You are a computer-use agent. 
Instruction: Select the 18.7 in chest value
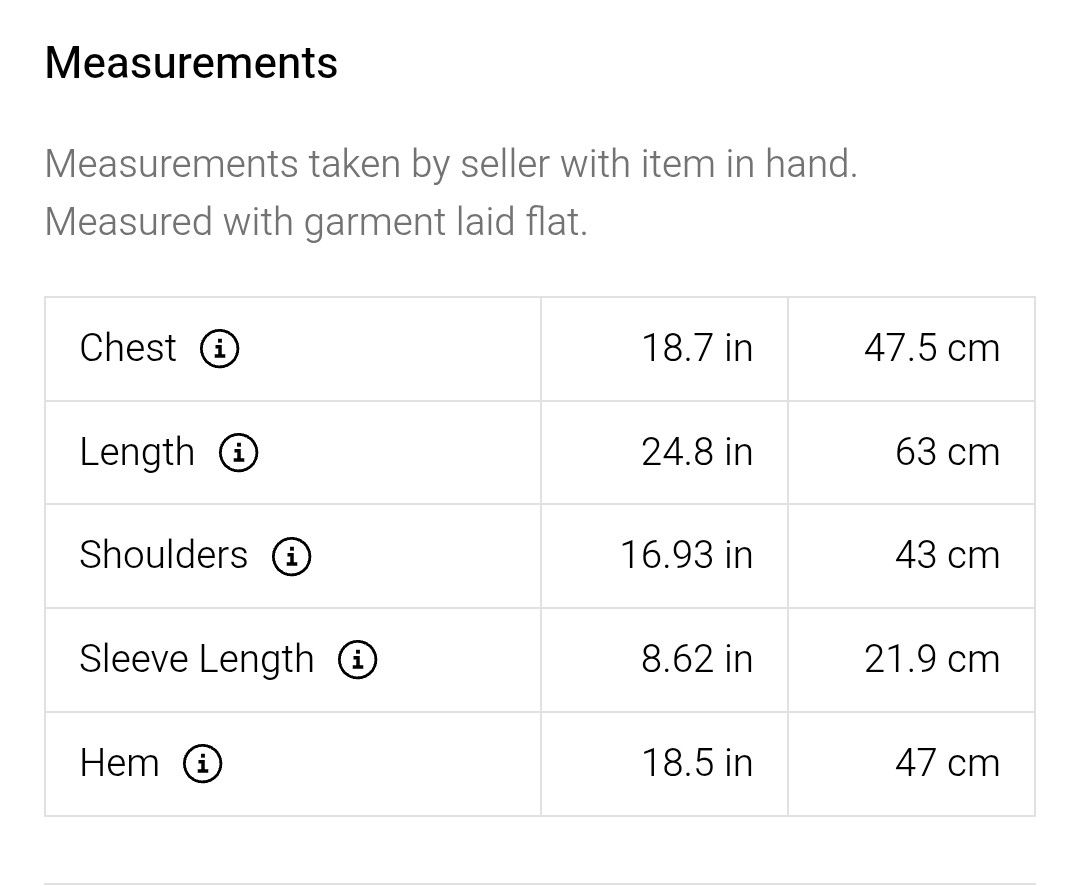tap(697, 348)
